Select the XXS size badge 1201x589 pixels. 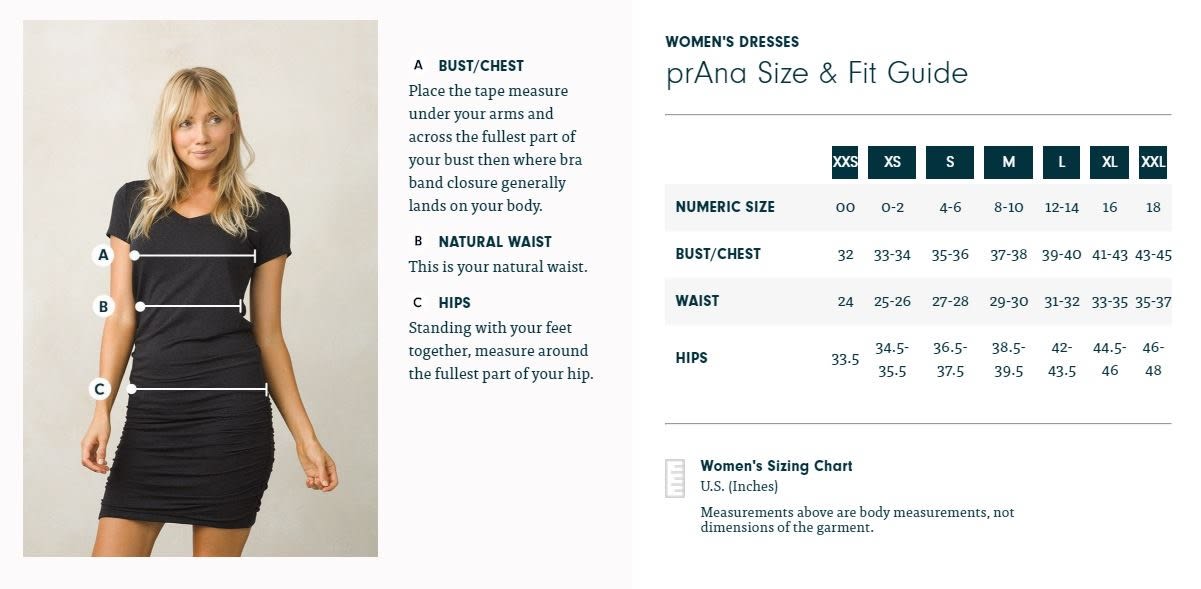pyautogui.click(x=845, y=162)
